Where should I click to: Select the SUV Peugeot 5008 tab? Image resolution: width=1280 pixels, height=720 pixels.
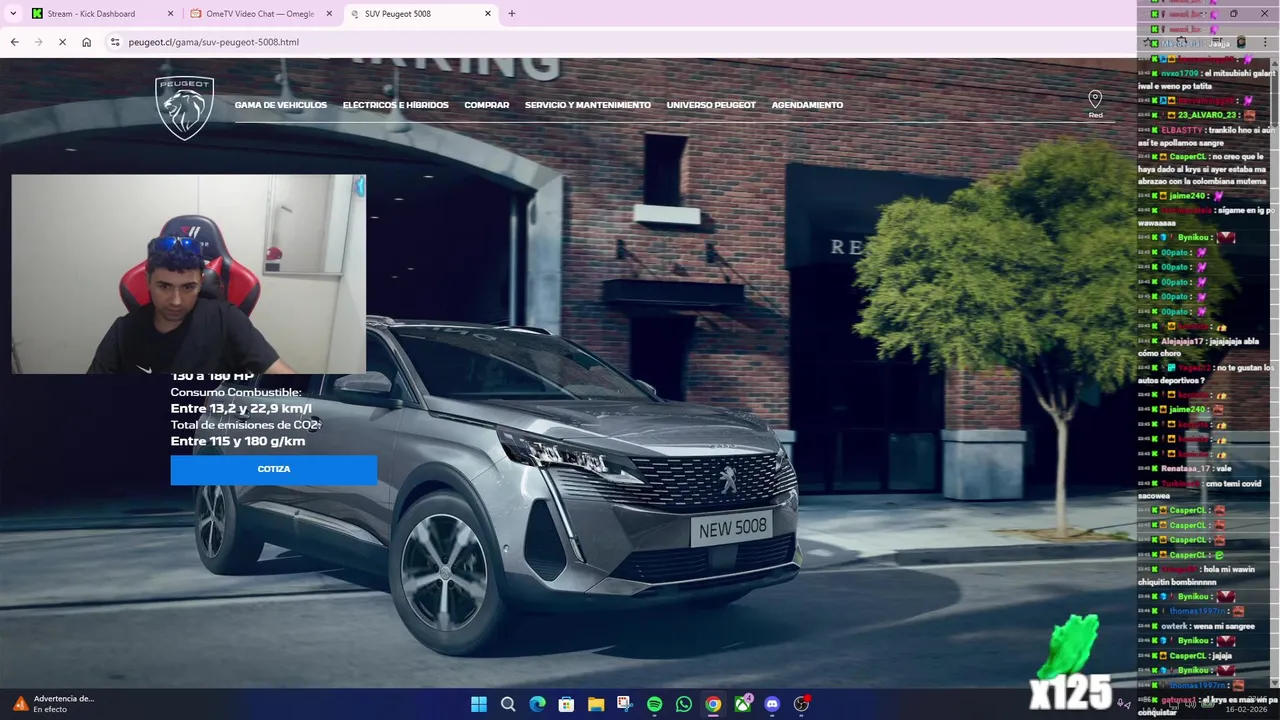click(x=420, y=14)
